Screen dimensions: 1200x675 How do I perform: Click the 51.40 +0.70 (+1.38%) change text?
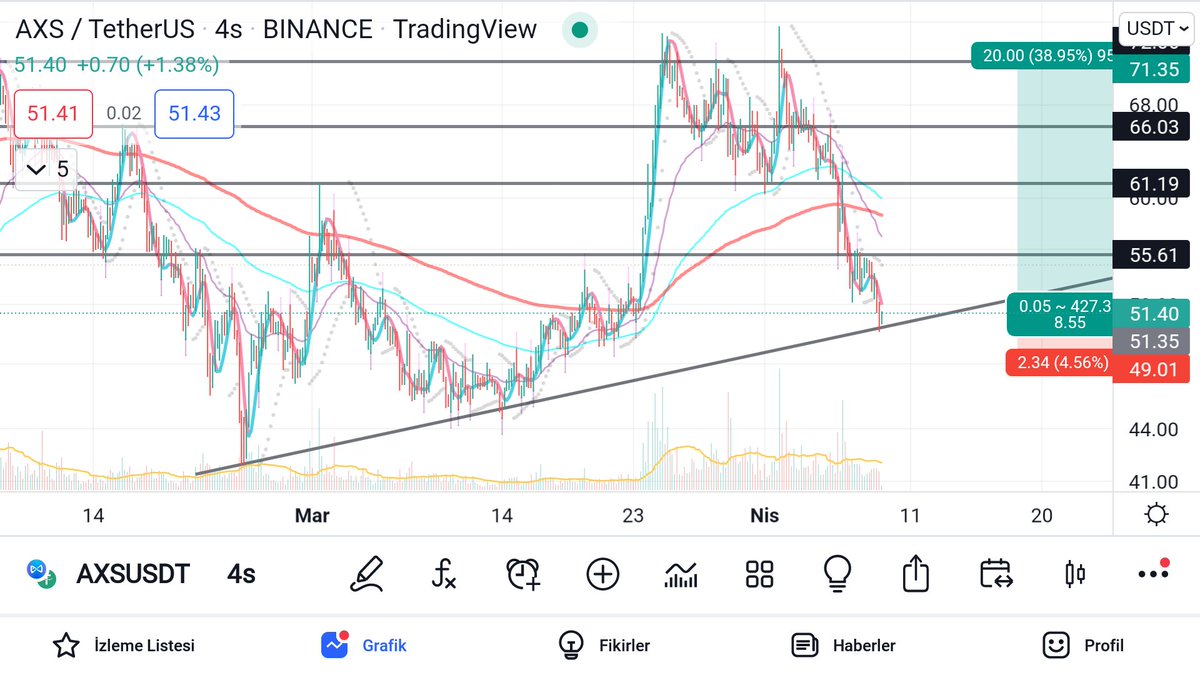(116, 65)
